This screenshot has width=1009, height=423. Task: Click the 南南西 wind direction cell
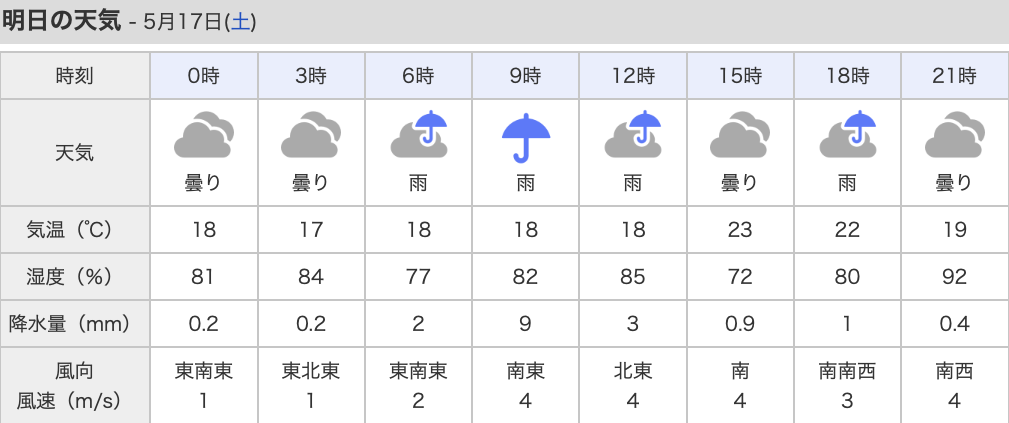click(847, 371)
